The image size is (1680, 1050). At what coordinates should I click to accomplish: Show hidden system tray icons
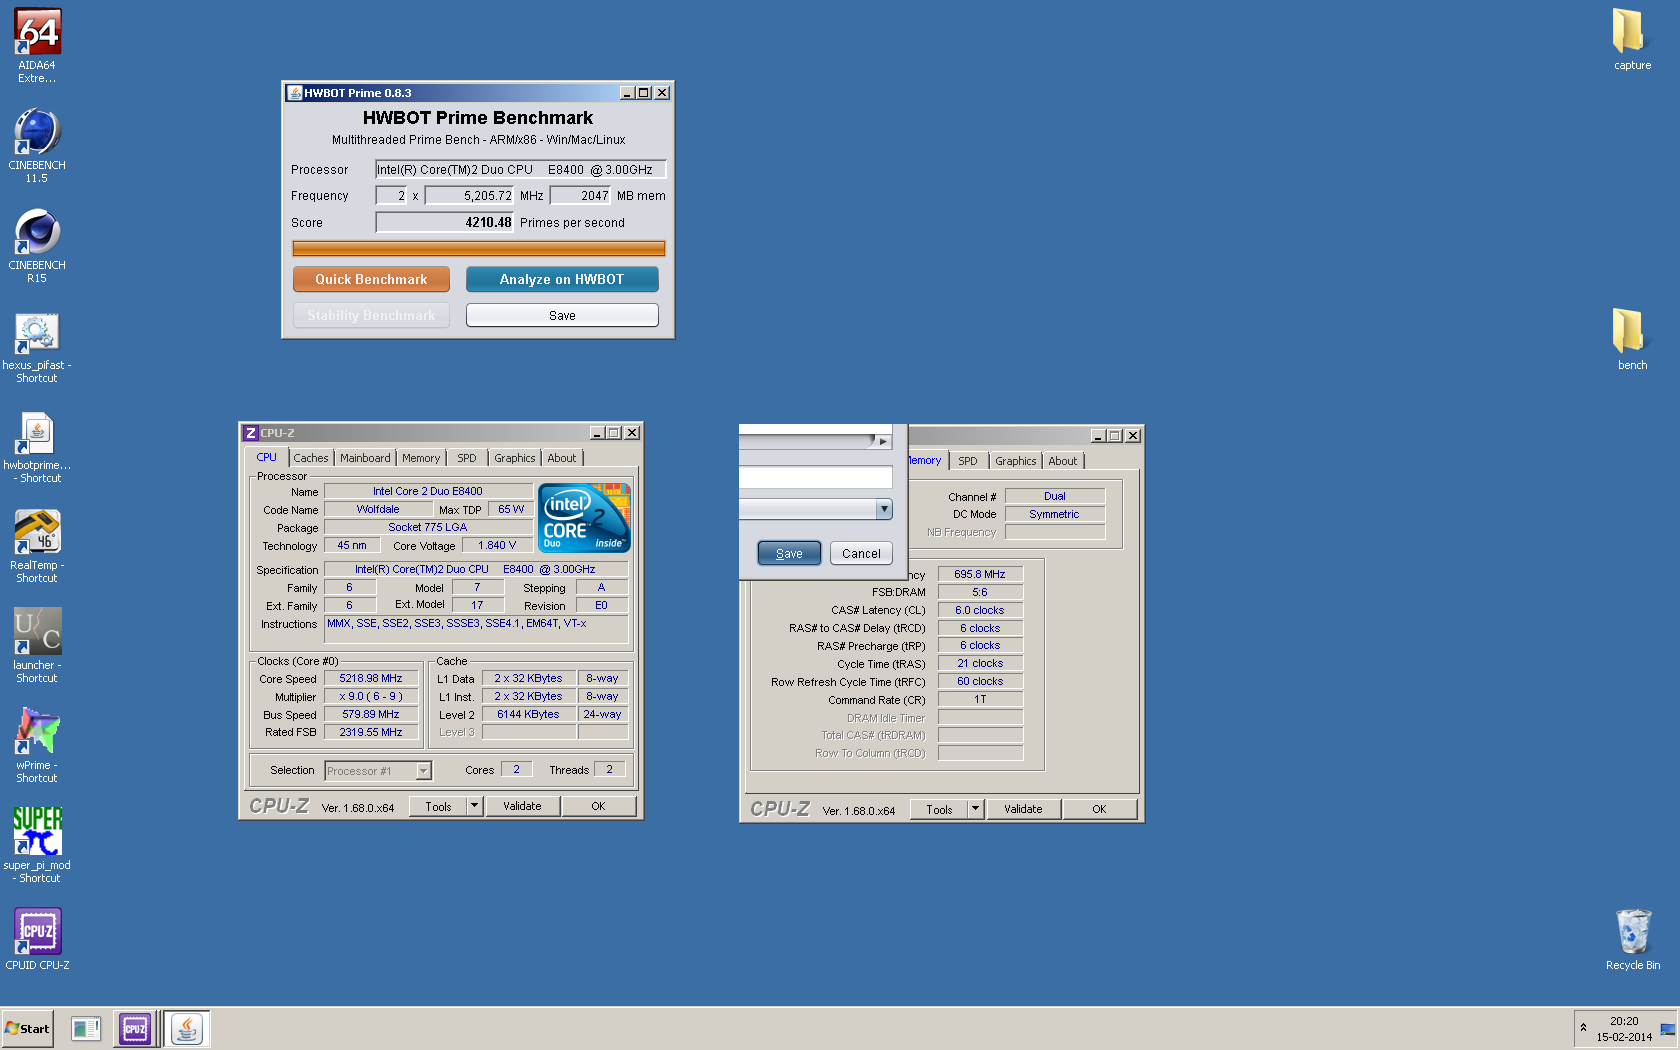coord(1583,1028)
